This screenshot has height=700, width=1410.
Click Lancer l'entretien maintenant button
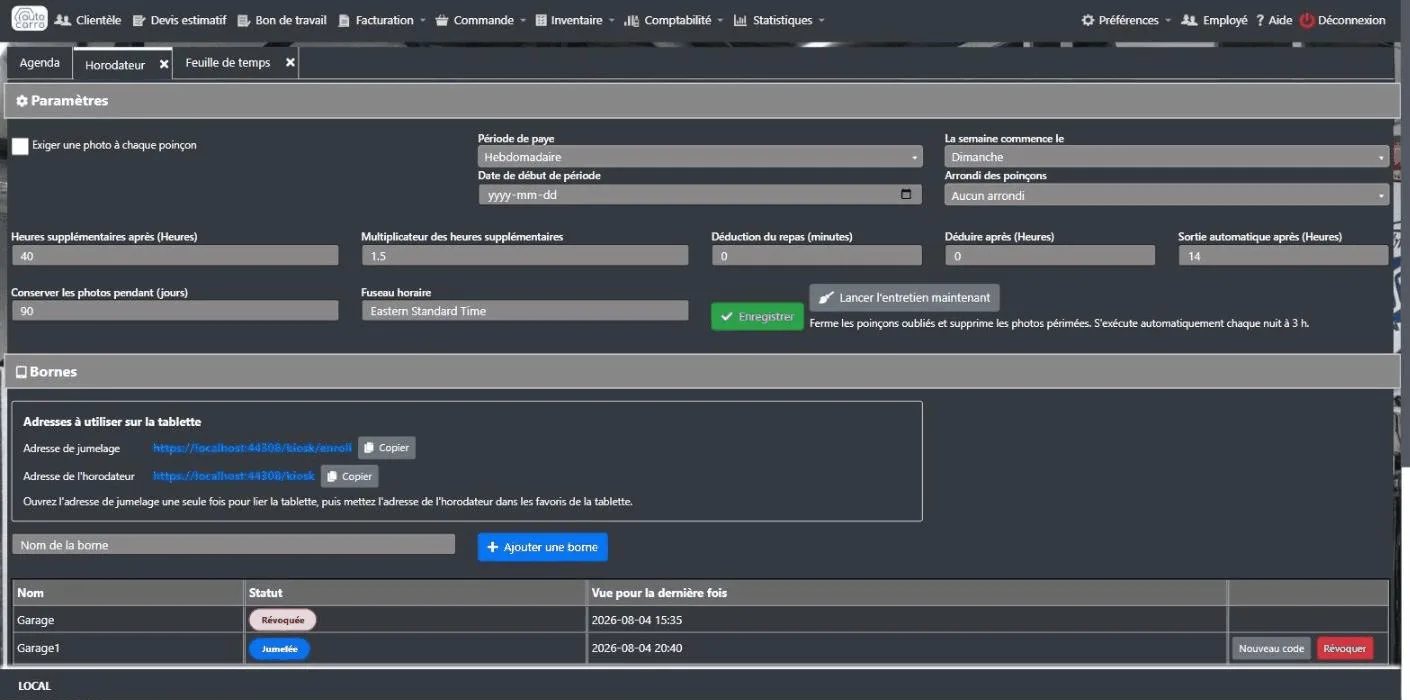coord(904,297)
